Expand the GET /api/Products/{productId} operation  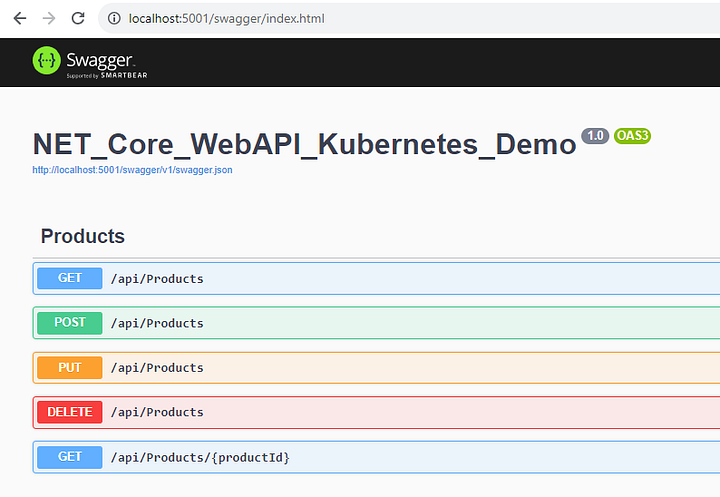coord(376,457)
